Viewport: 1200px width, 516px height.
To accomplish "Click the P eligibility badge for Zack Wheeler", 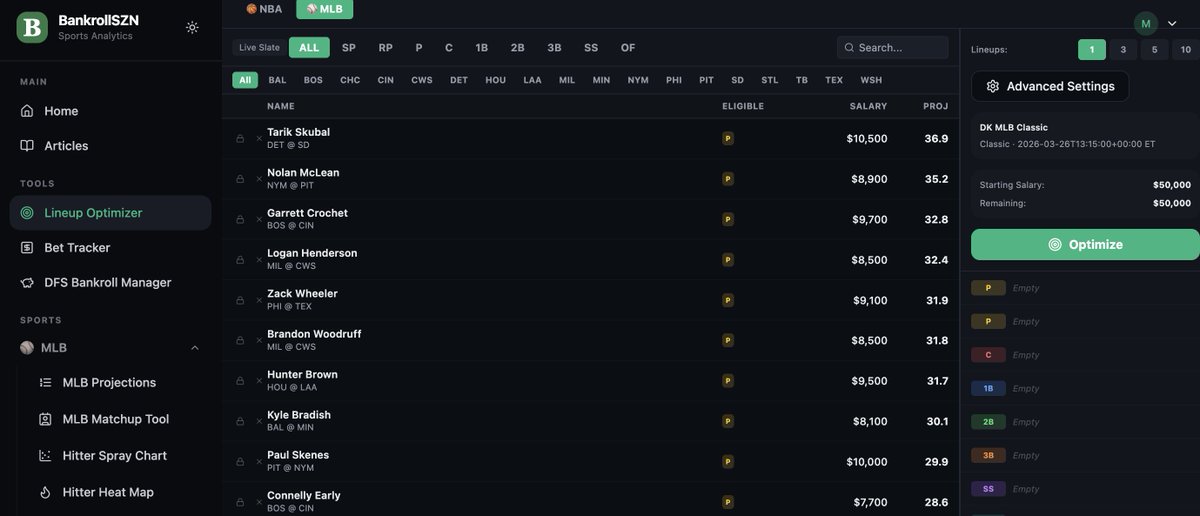I will tap(728, 300).
